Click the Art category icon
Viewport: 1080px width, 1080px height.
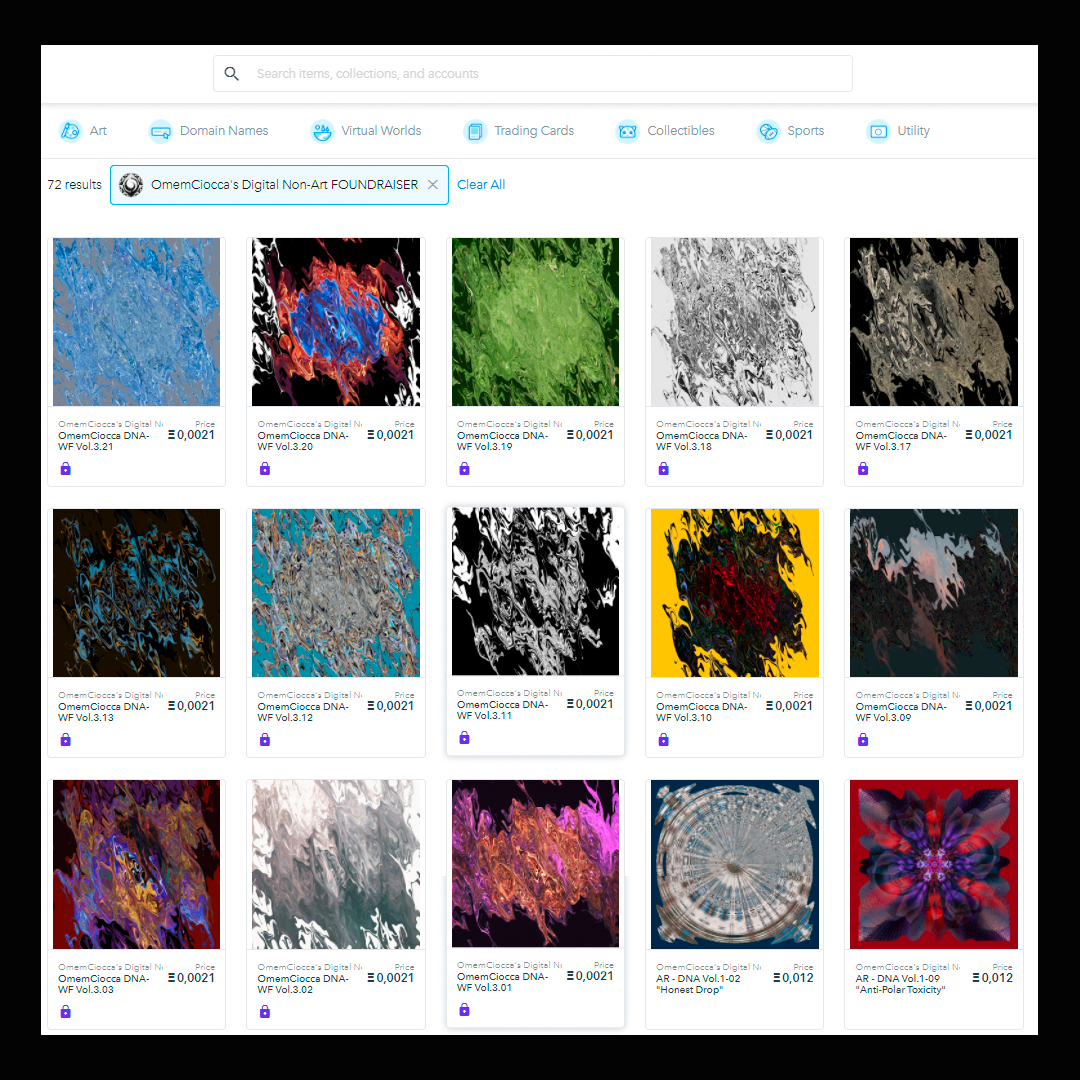click(x=70, y=131)
